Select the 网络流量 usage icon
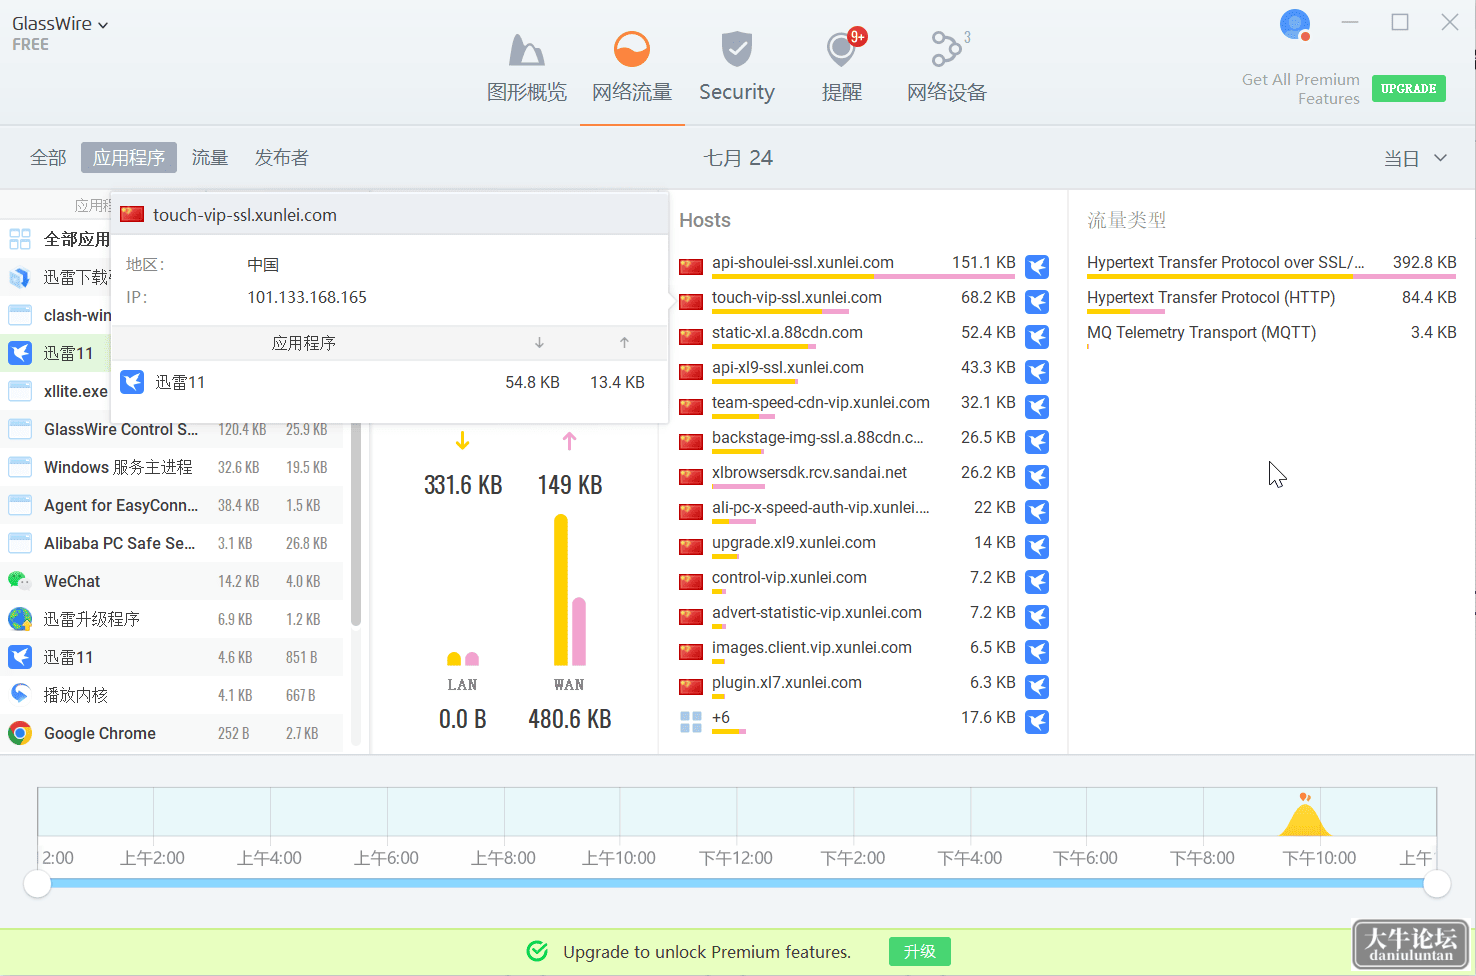Image resolution: width=1476 pixels, height=976 pixels. tap(631, 49)
